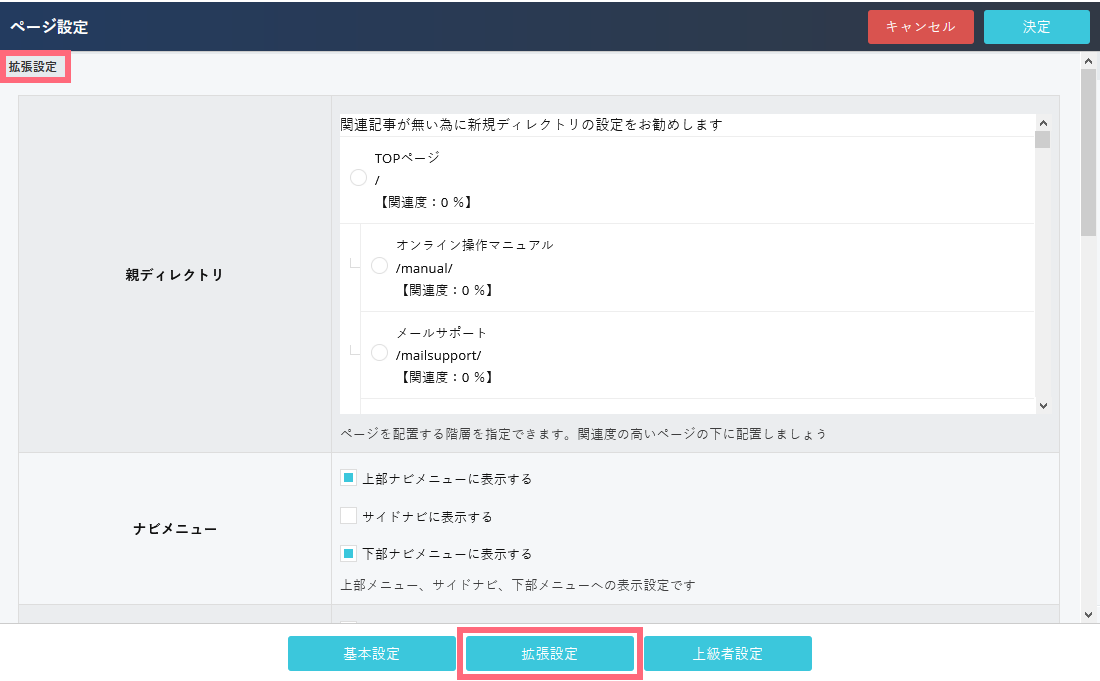The height and width of the screenshot is (681, 1100).
Task: Click the directory list scrollbar thumb
Action: pyautogui.click(x=1043, y=139)
